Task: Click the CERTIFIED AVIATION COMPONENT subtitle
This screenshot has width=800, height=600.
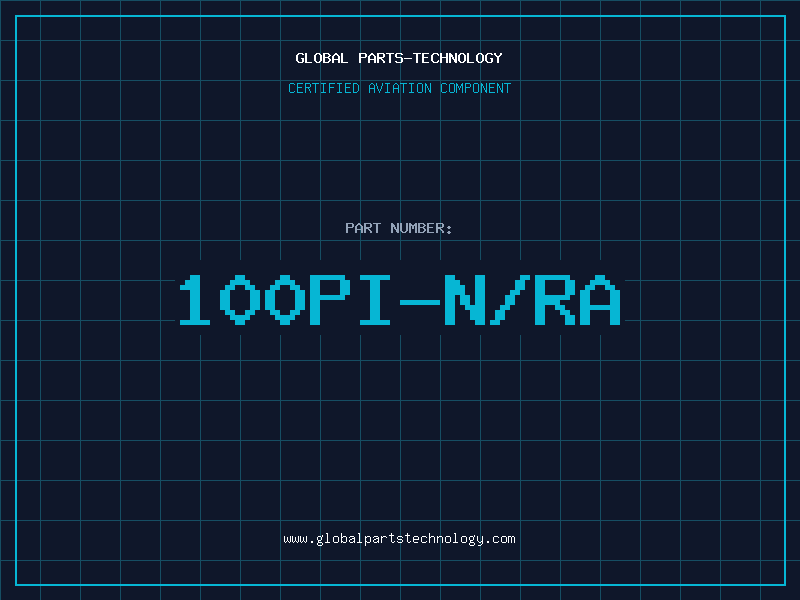Action: (399, 88)
